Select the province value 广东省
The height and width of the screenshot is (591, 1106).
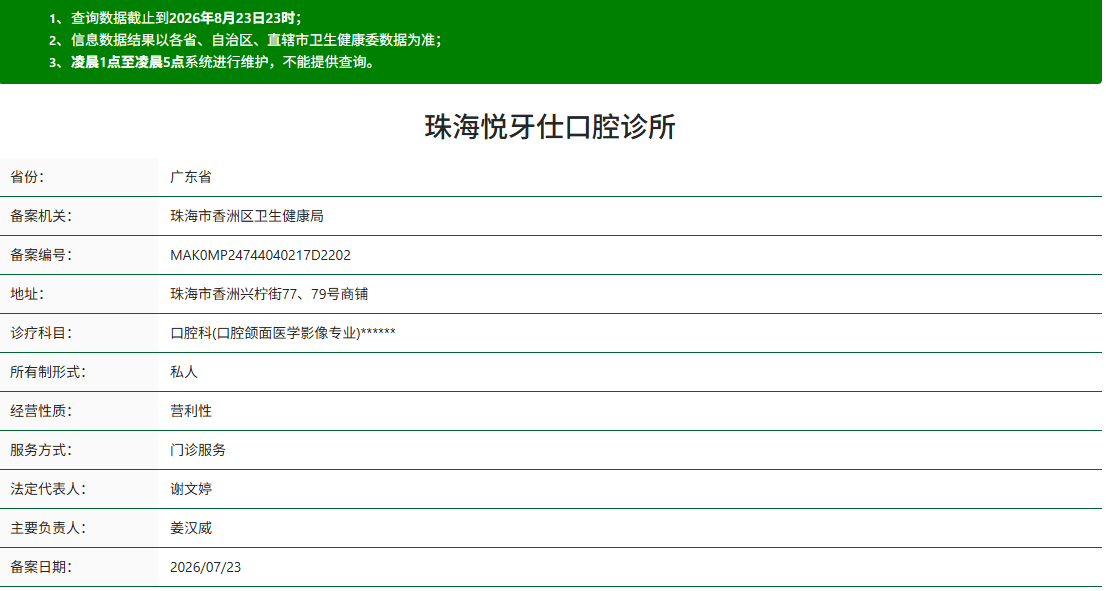[x=190, y=177]
